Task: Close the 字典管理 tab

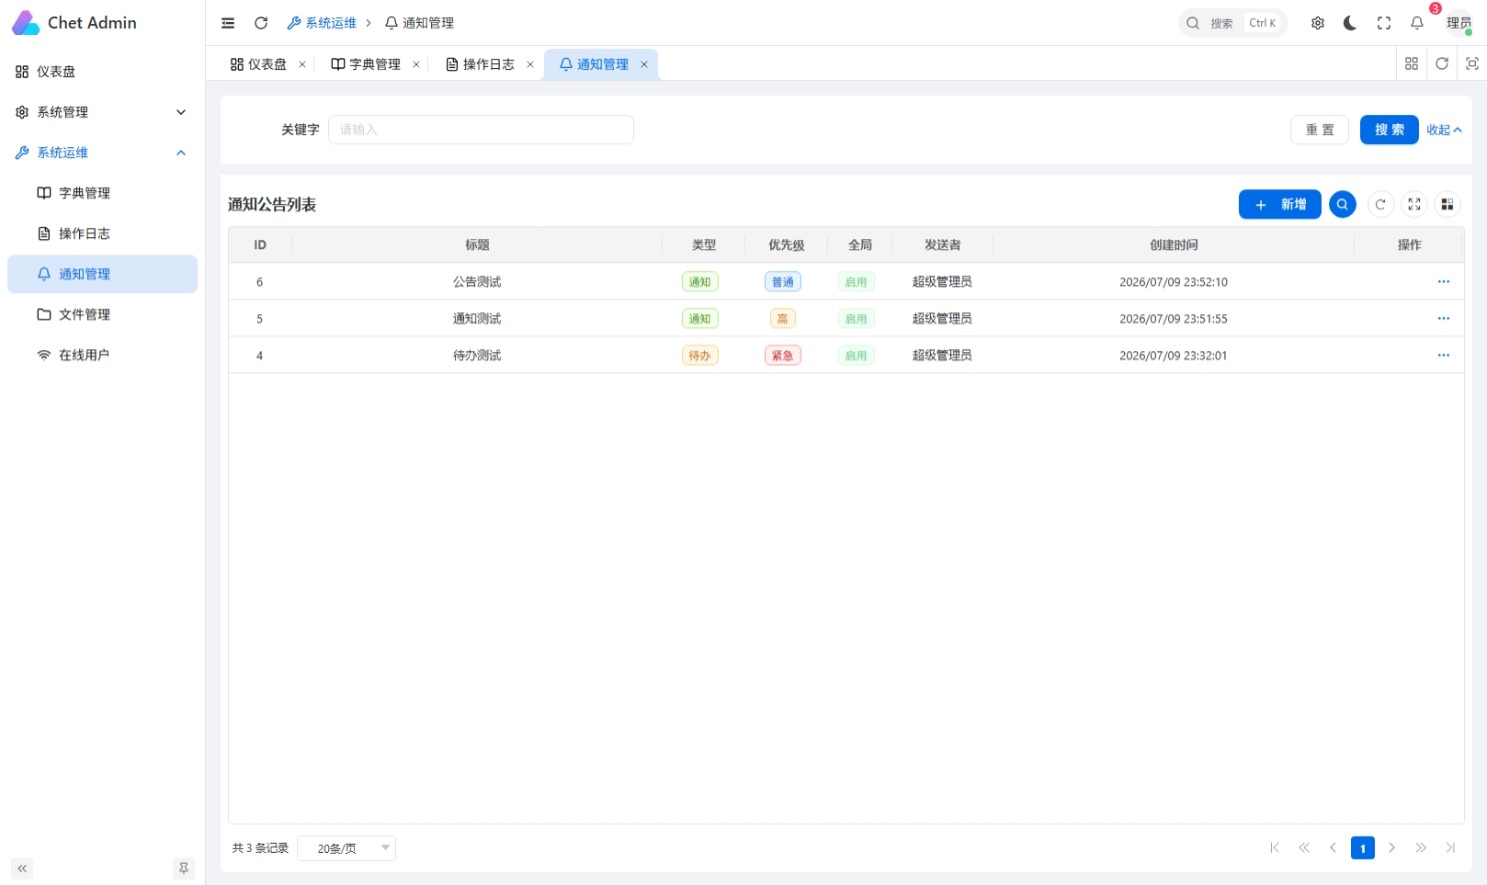Action: point(416,64)
